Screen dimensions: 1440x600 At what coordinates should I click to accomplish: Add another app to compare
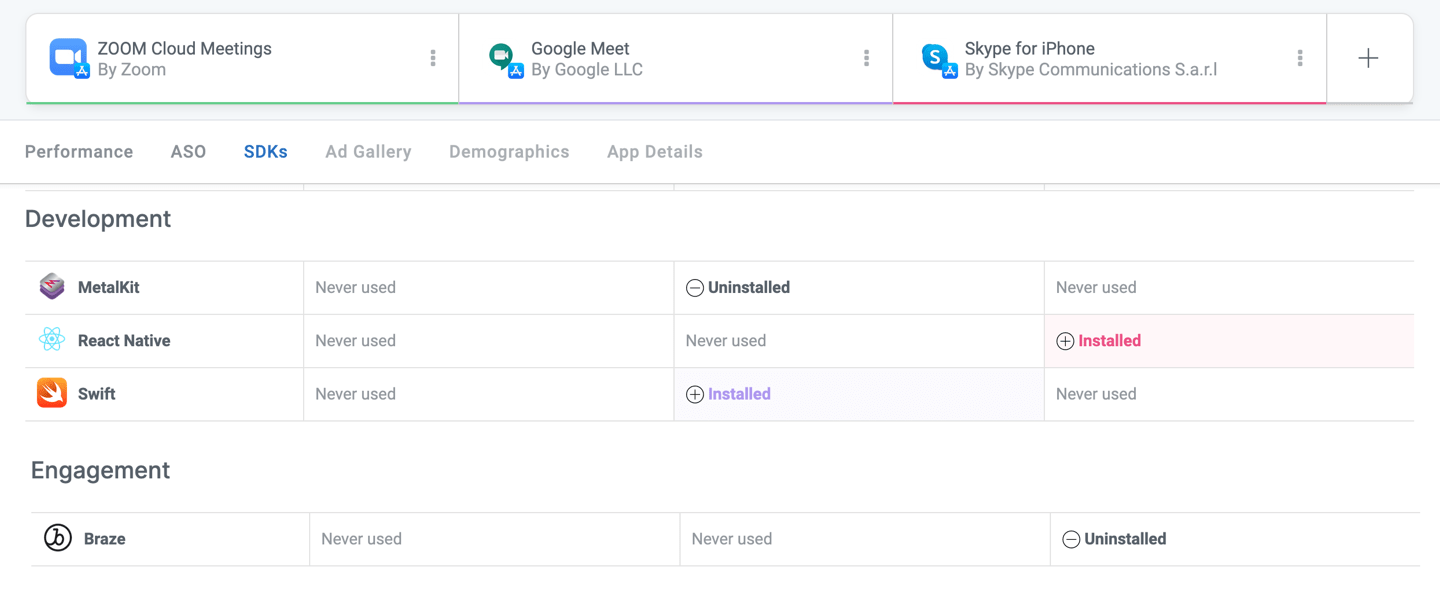click(1368, 58)
